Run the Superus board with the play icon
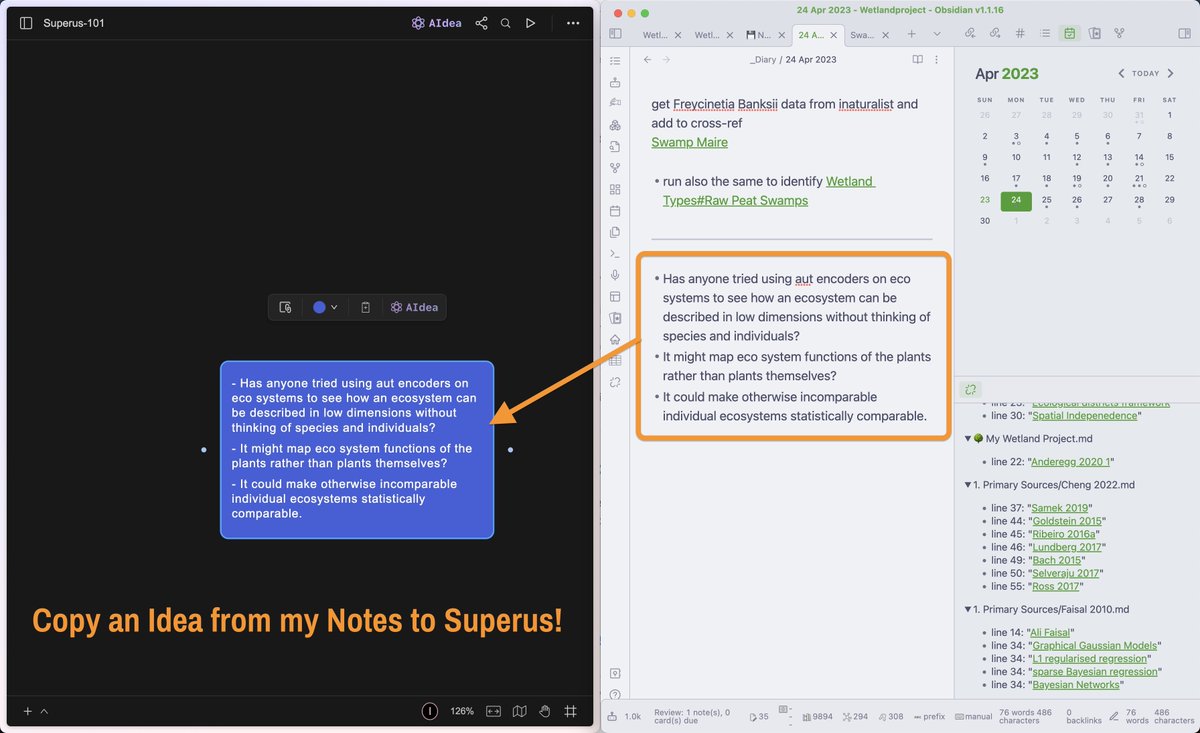This screenshot has height=733, width=1200. point(530,22)
